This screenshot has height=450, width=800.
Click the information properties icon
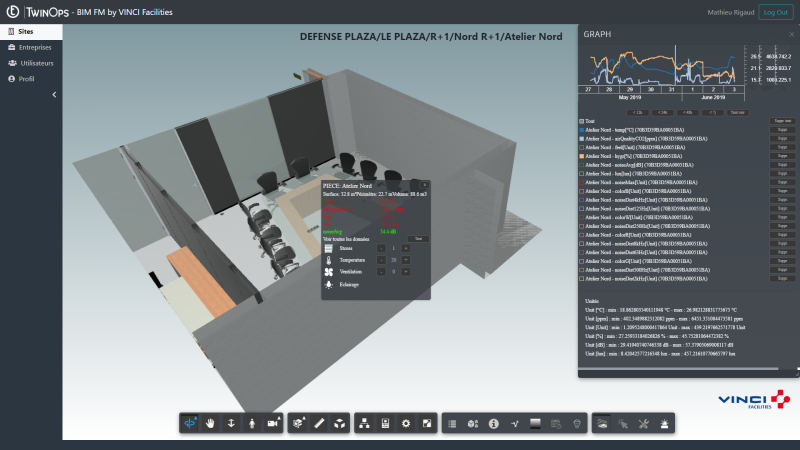click(x=493, y=424)
